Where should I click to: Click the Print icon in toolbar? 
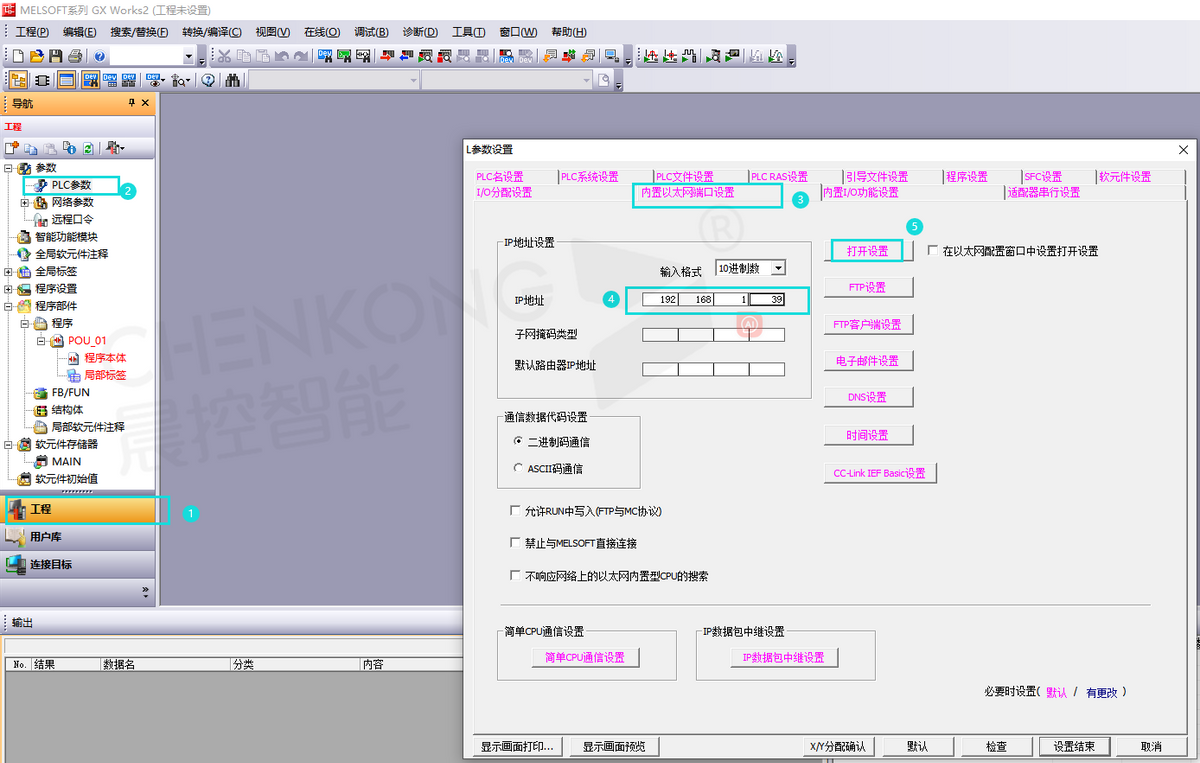(74, 57)
